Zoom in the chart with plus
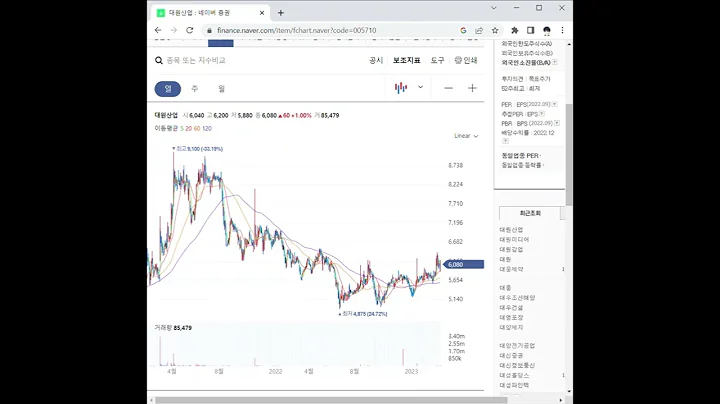The width and height of the screenshot is (720, 404). click(x=472, y=88)
